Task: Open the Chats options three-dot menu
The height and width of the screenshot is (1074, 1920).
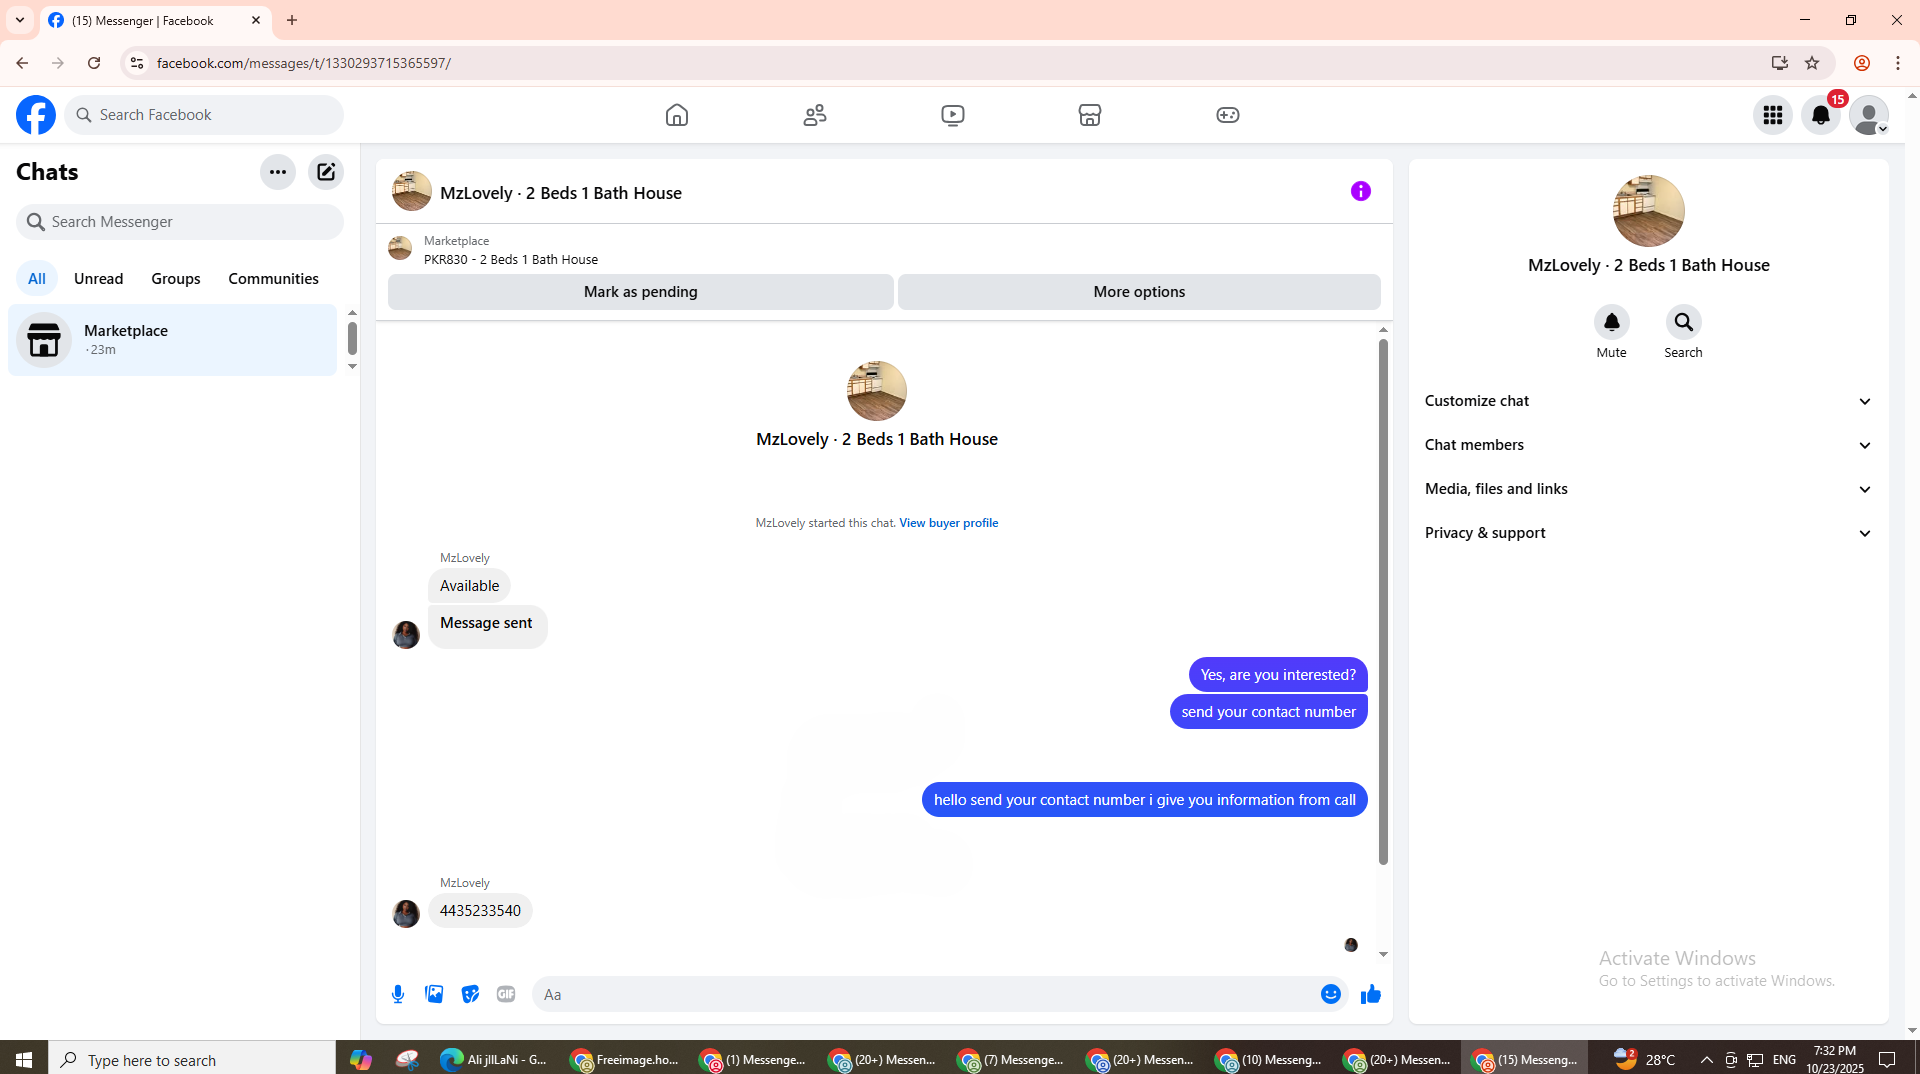Action: pyautogui.click(x=278, y=172)
